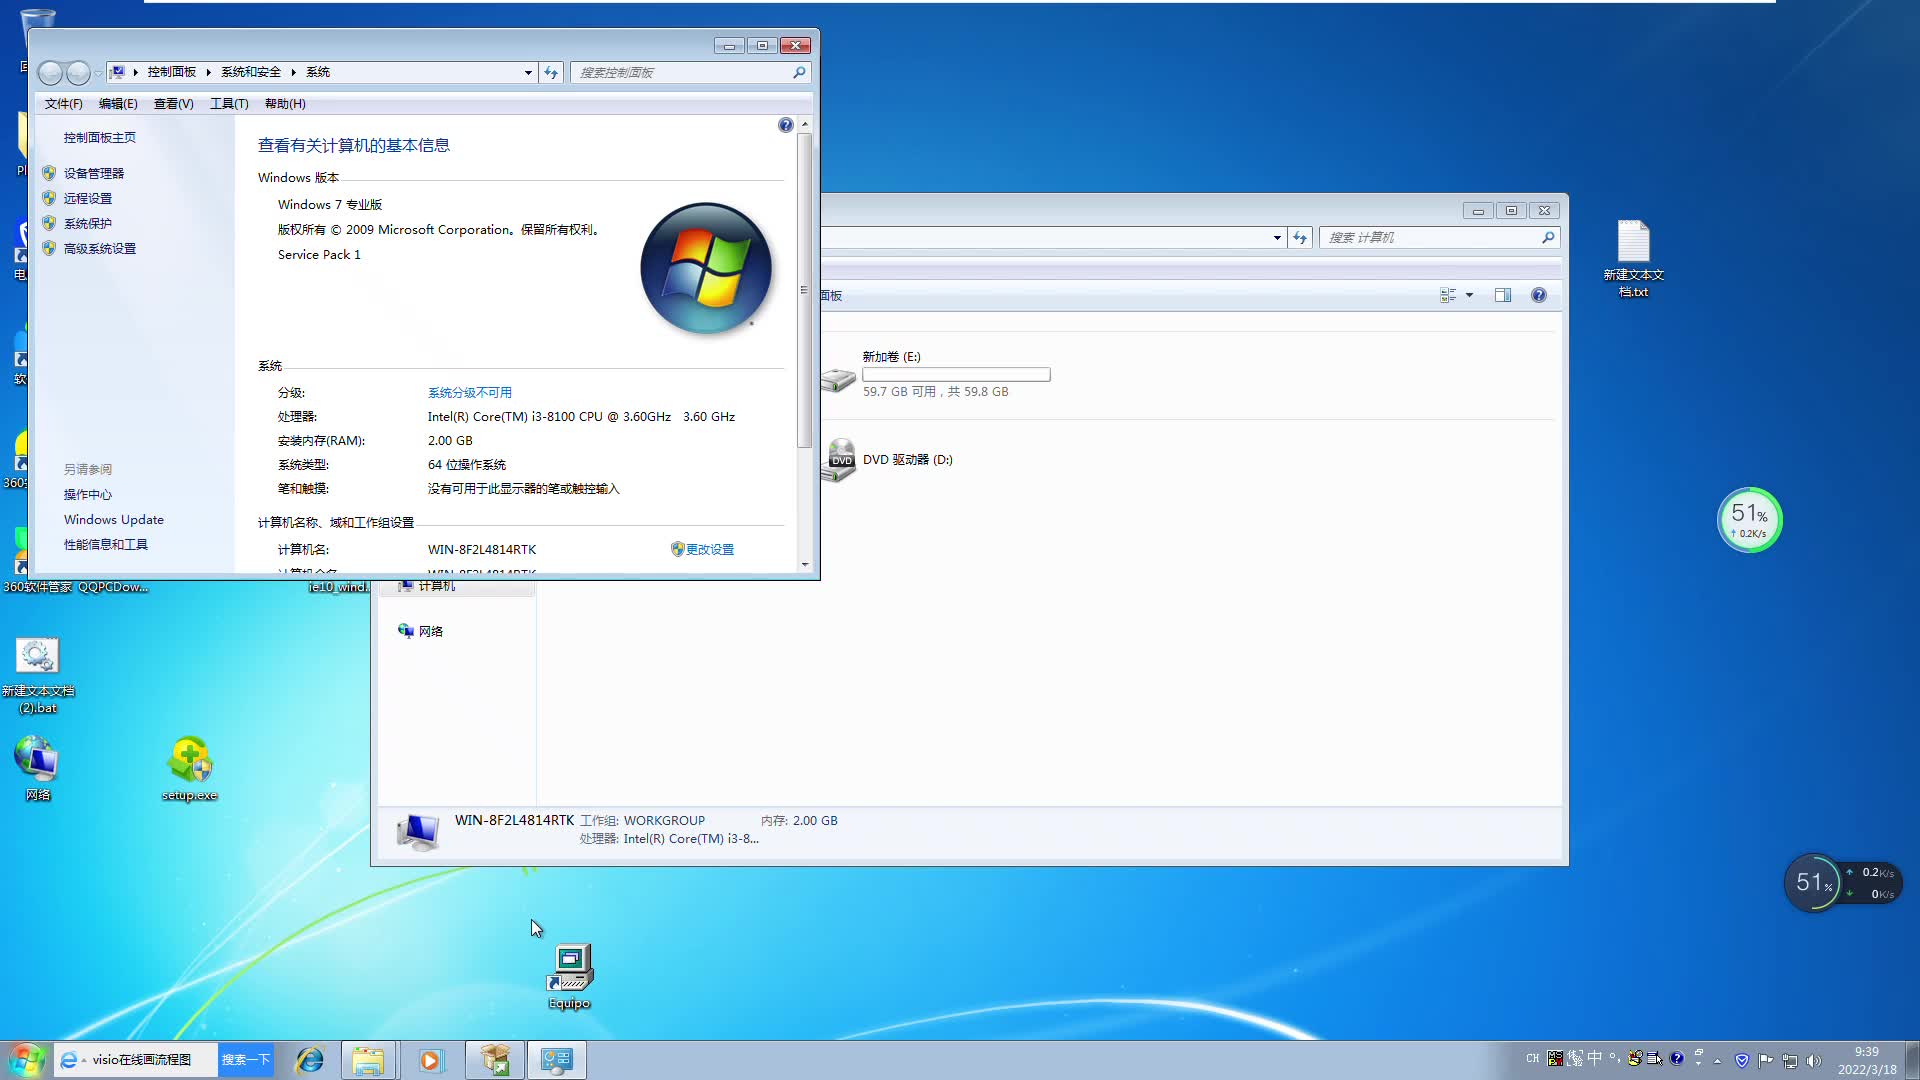Select the Equipo desktop shortcut
The image size is (1920, 1080).
click(x=570, y=977)
